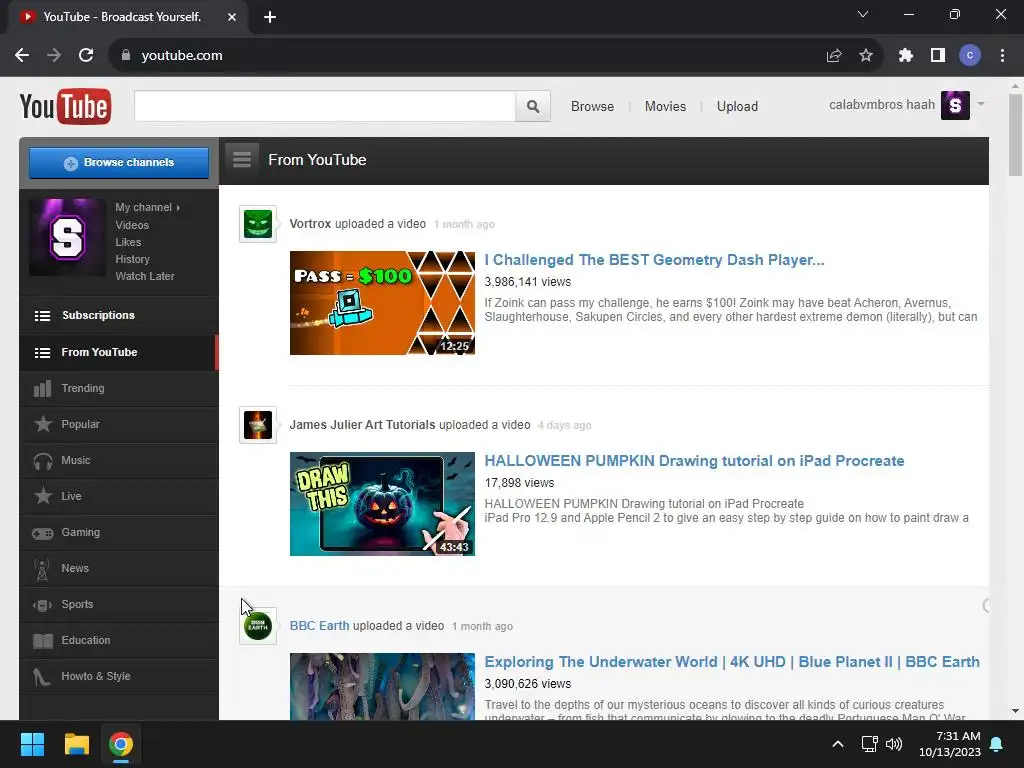Image resolution: width=1024 pixels, height=768 pixels.
Task: Click the underwater world video thumbnail
Action: click(x=382, y=686)
